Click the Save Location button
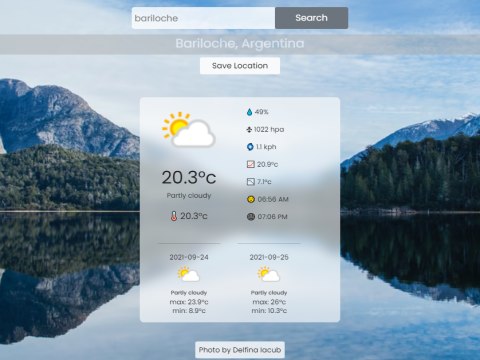 pyautogui.click(x=240, y=66)
